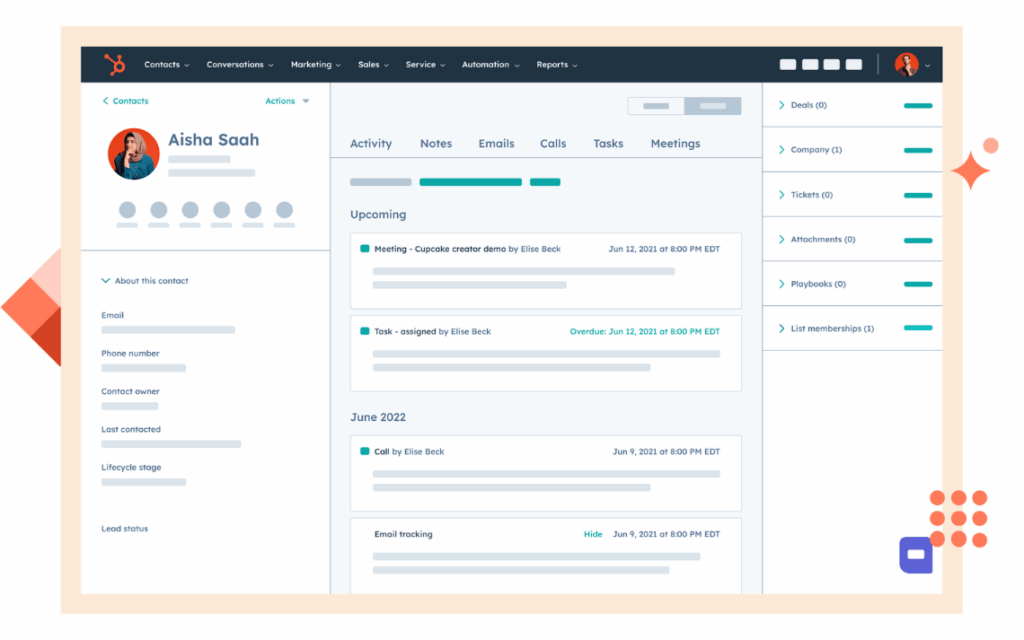Image resolution: width=1024 pixels, height=640 pixels.
Task: Click the Email tracking title
Action: (403, 534)
